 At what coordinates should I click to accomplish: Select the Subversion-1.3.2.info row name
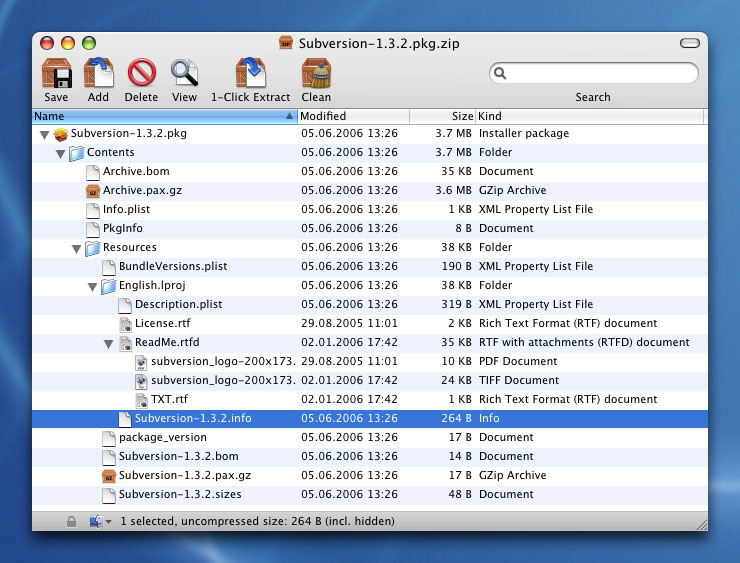(x=193, y=419)
